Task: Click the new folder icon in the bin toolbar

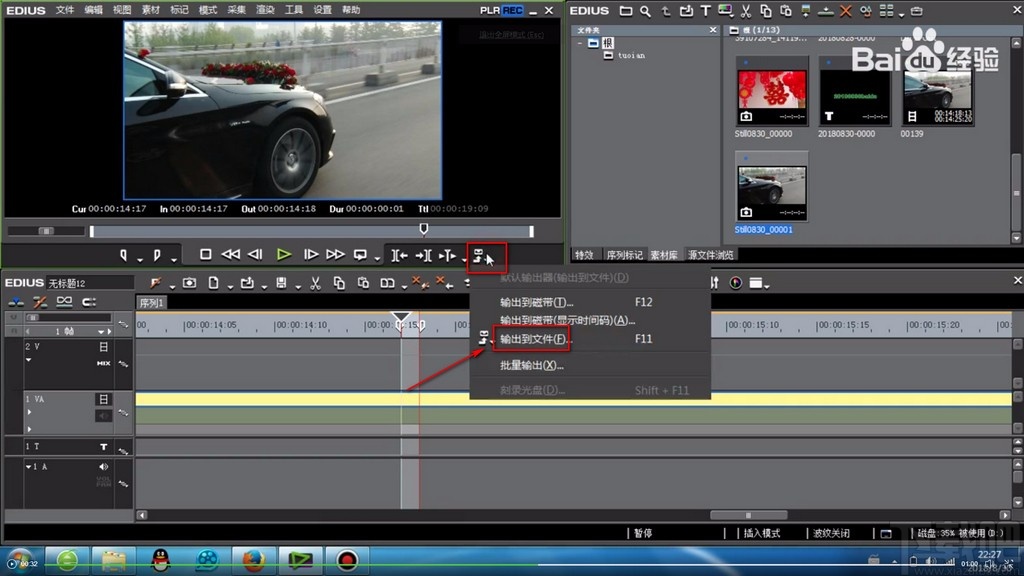Action: (626, 10)
